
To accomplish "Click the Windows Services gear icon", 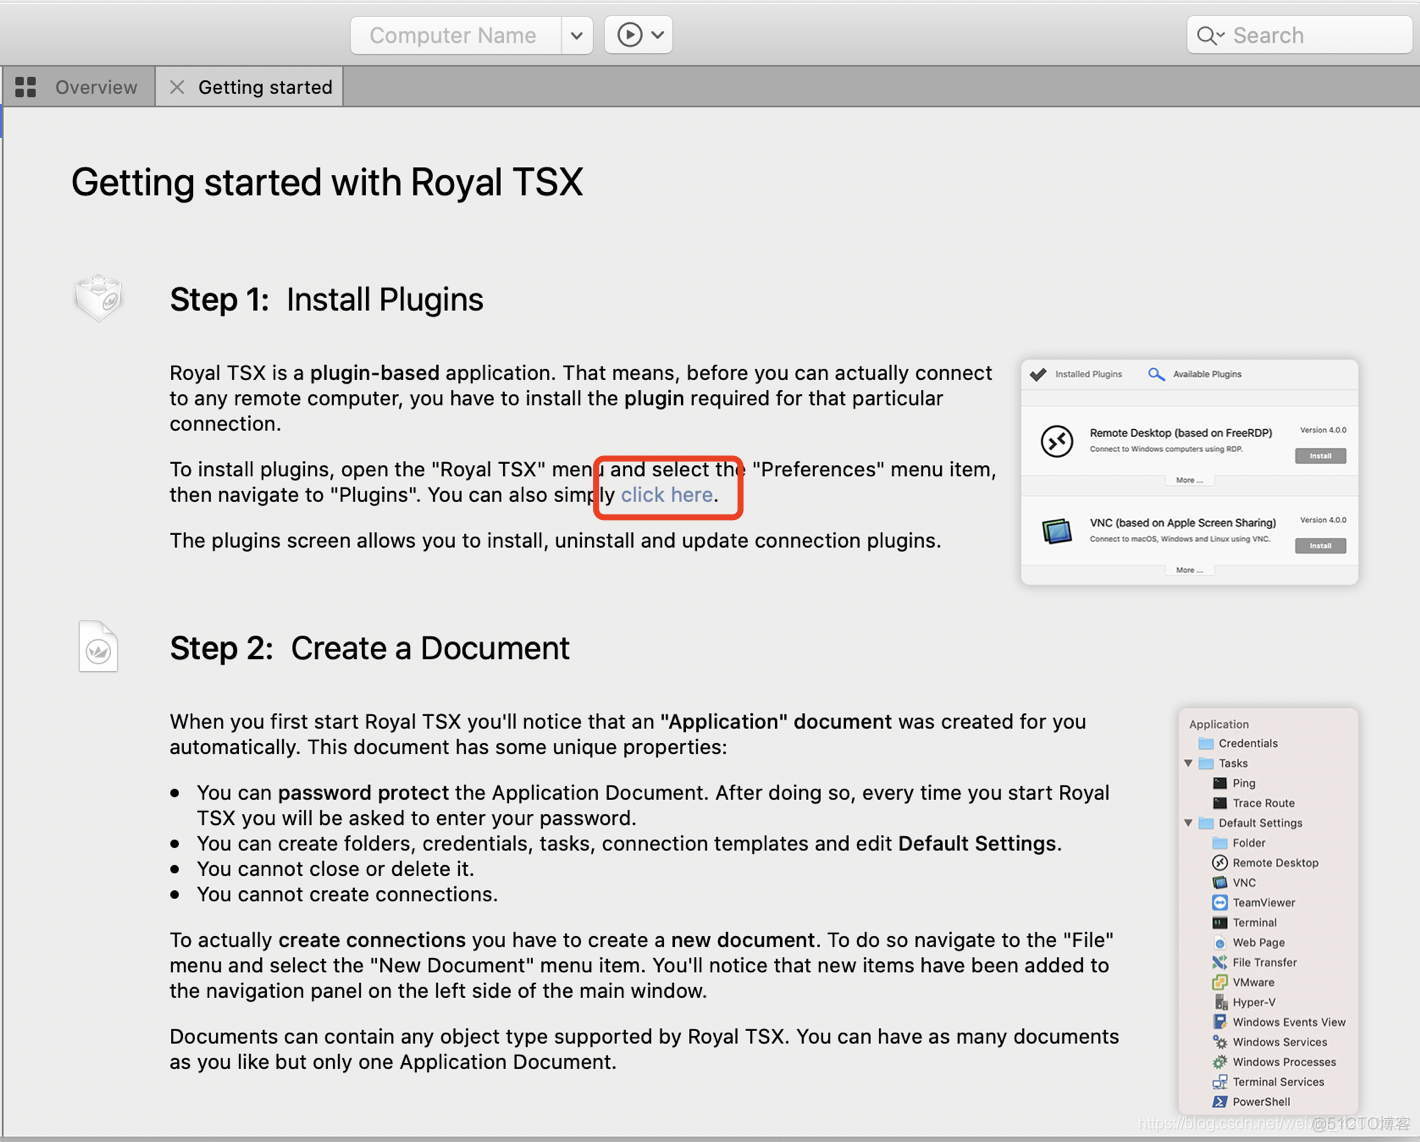I will click(x=1220, y=1042).
